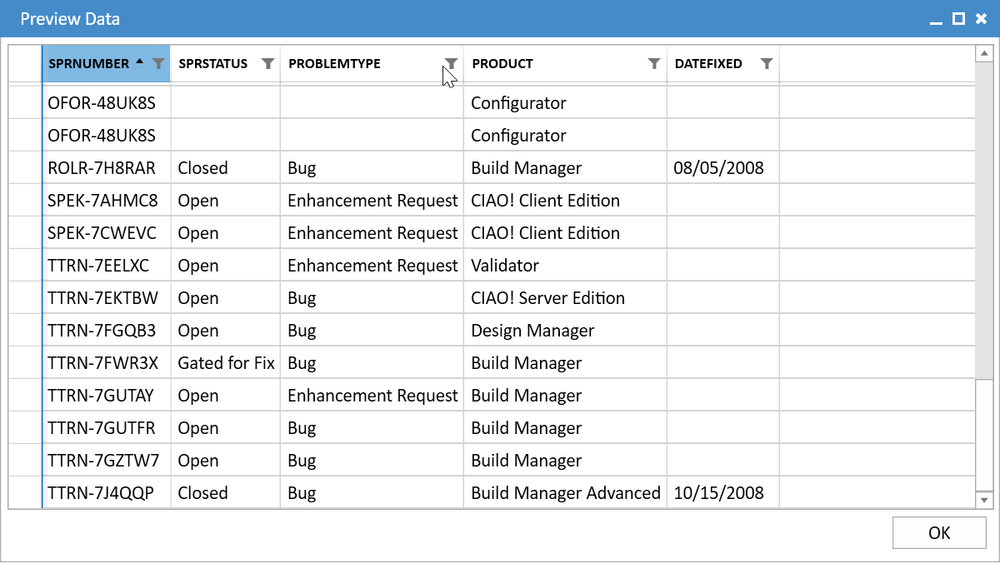
Task: Click the Design Manager cell
Action: (566, 330)
